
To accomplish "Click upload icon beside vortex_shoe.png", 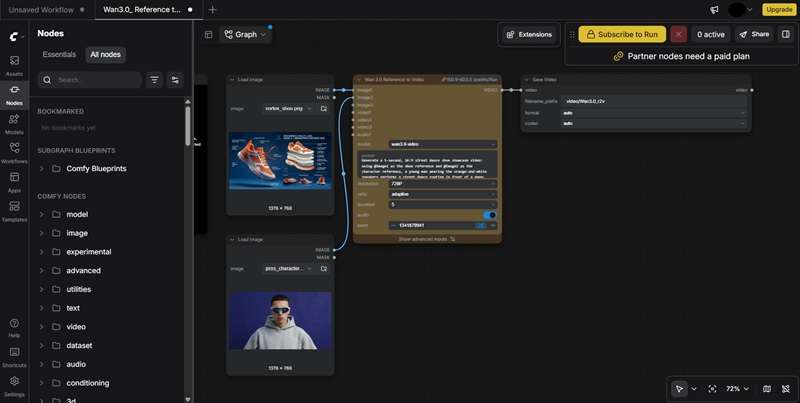I will [x=323, y=109].
